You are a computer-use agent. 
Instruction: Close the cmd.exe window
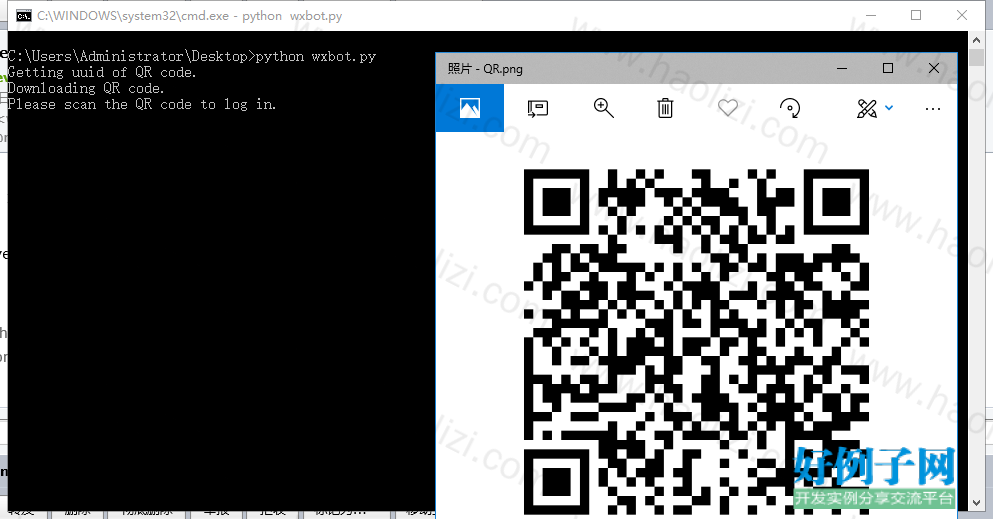[x=961, y=15]
